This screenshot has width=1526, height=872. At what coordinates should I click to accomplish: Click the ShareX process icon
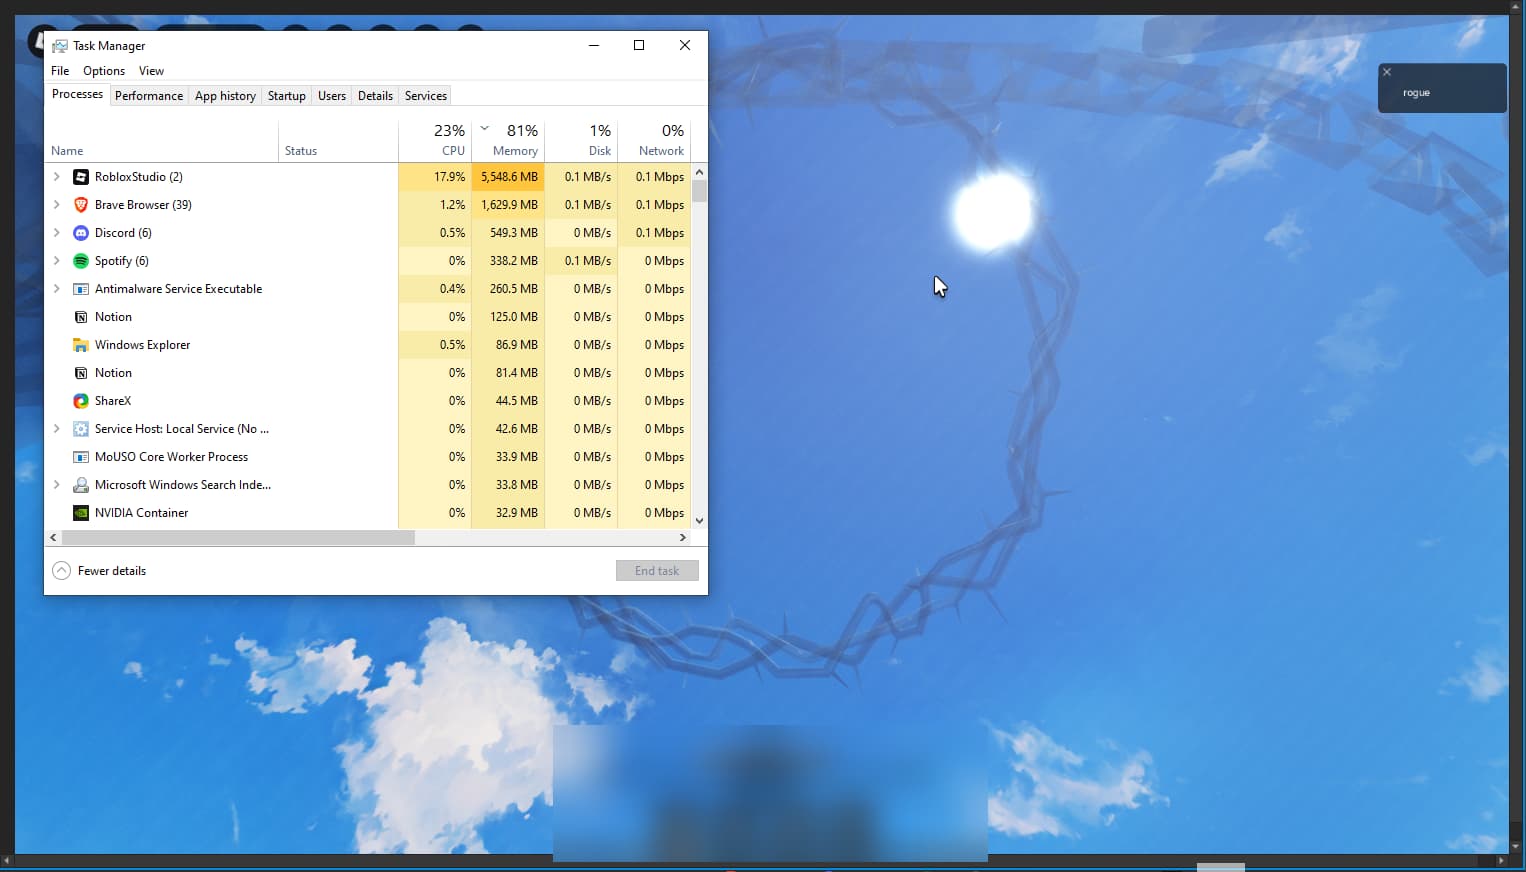pyautogui.click(x=80, y=400)
